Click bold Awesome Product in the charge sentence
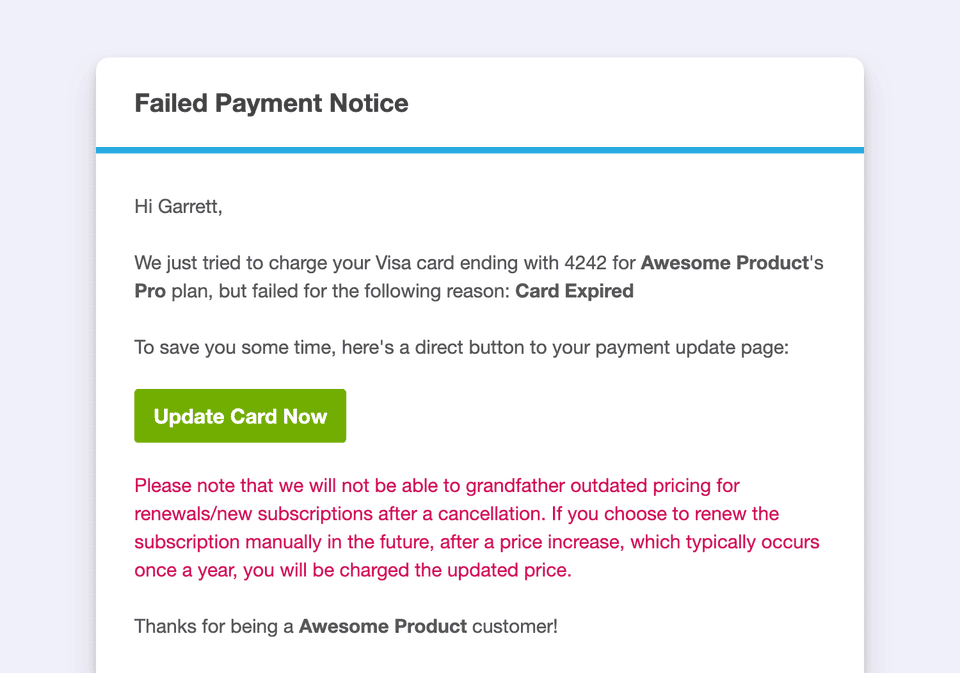 [723, 264]
